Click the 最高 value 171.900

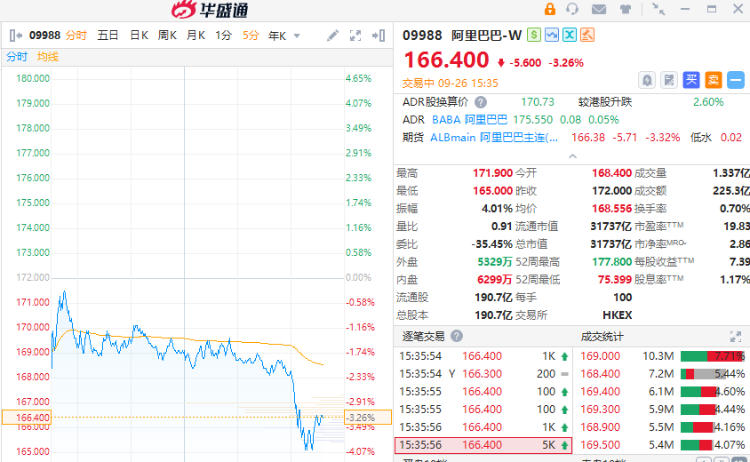[493, 173]
